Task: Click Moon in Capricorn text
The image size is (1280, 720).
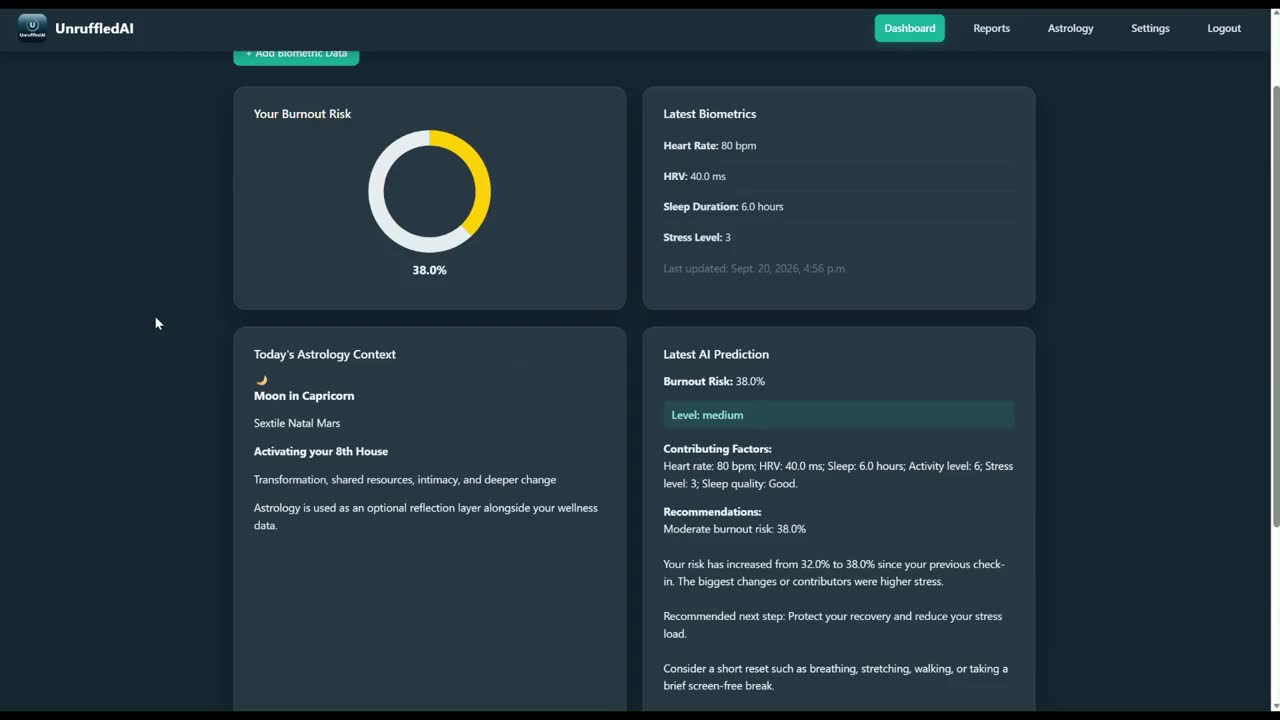Action: (x=304, y=396)
